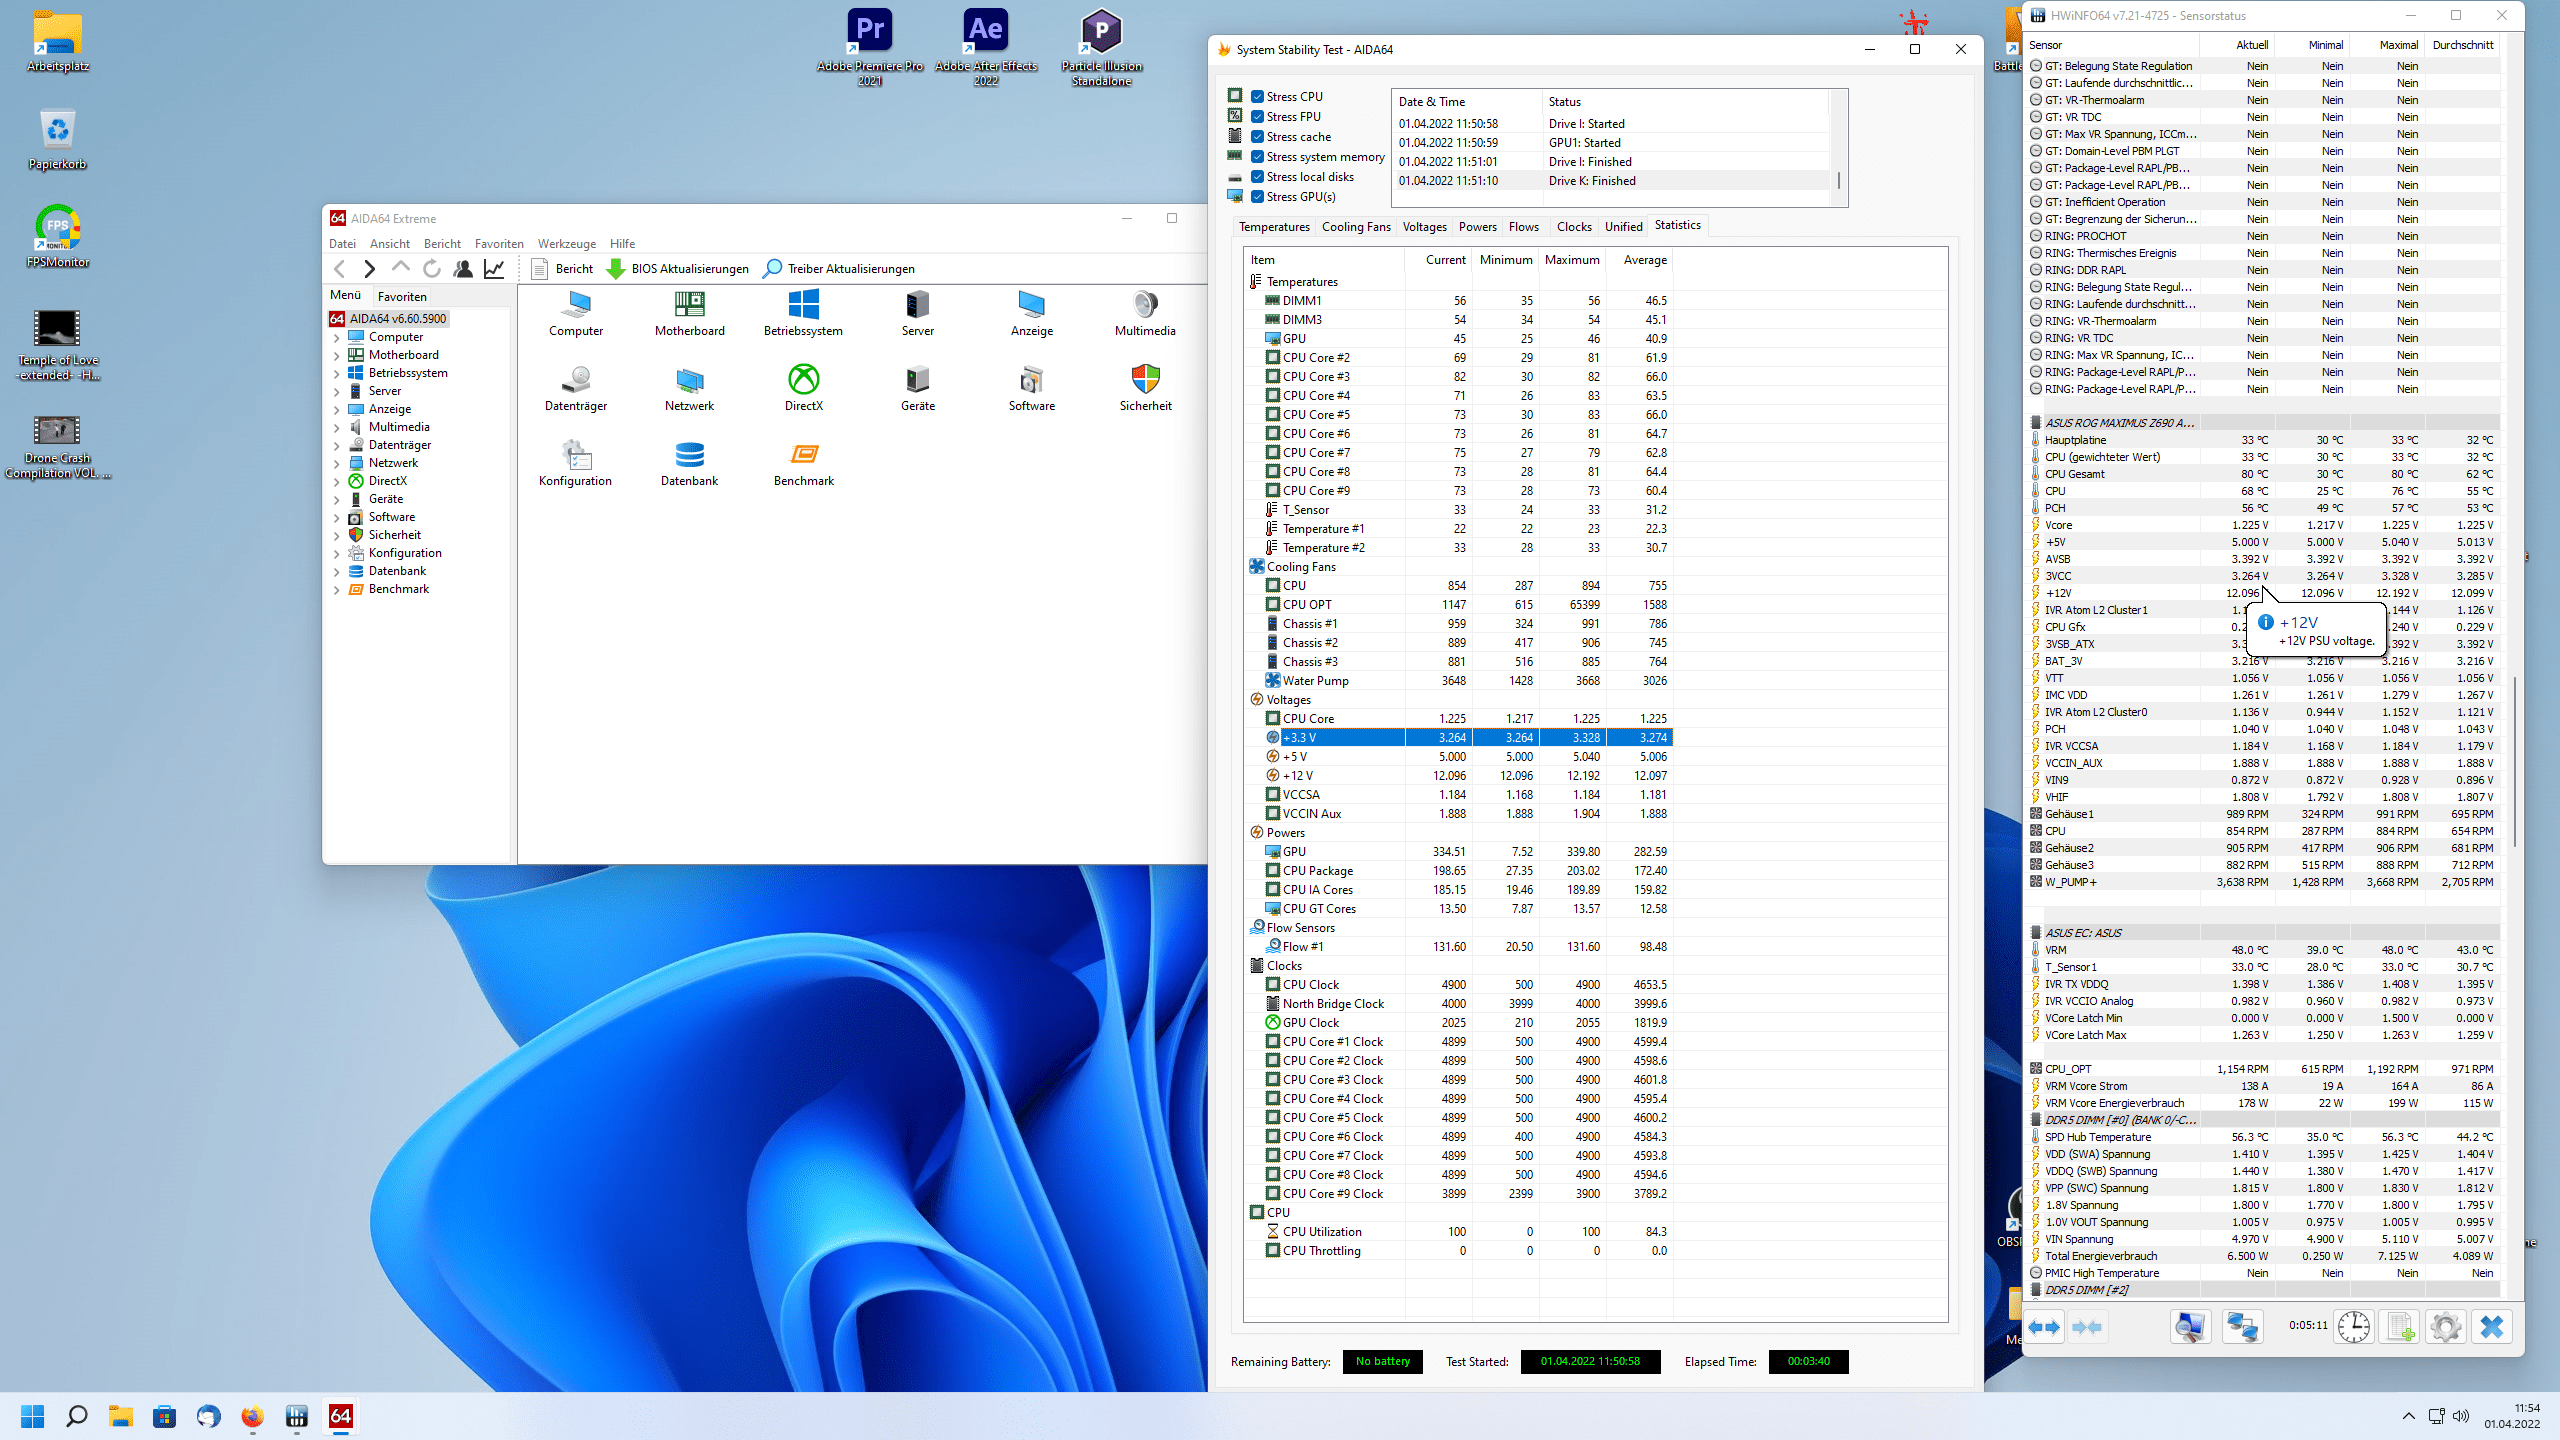Expand Server node in tree
The image size is (2560, 1440).
[337, 392]
